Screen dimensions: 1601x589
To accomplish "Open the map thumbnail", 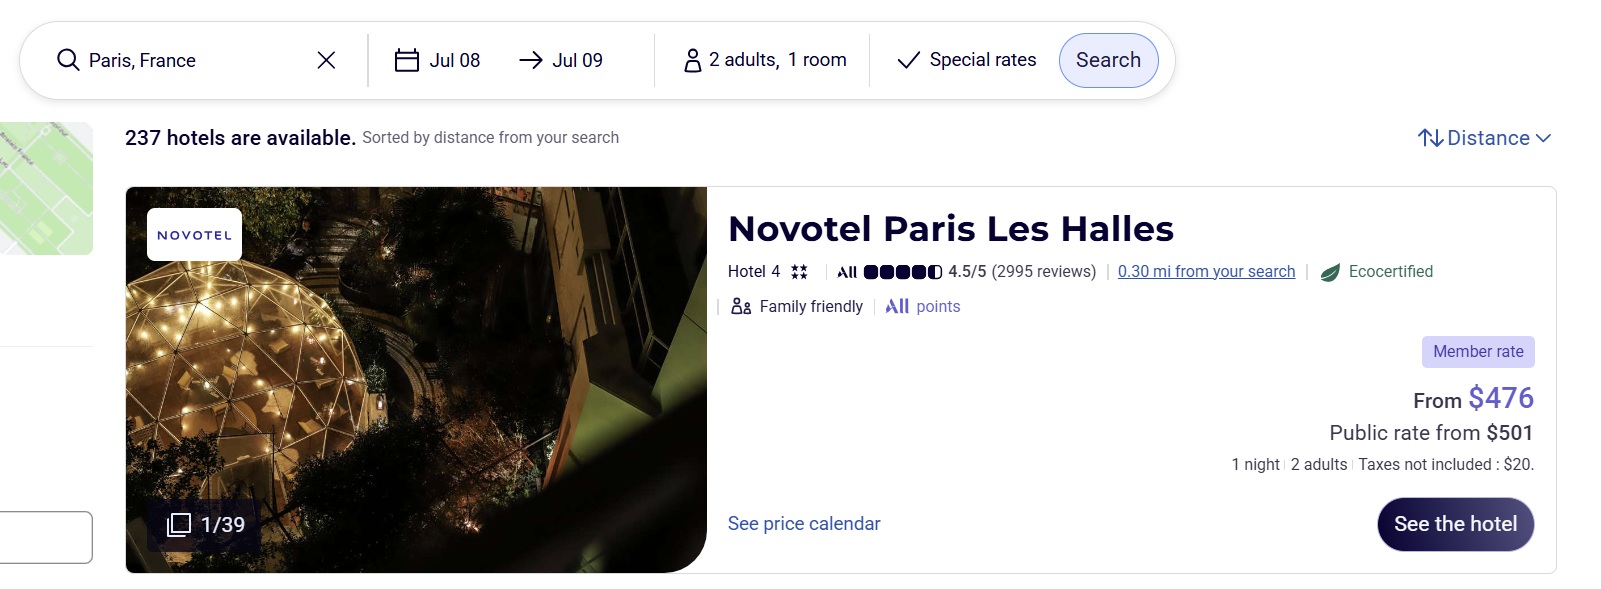I will click(46, 188).
